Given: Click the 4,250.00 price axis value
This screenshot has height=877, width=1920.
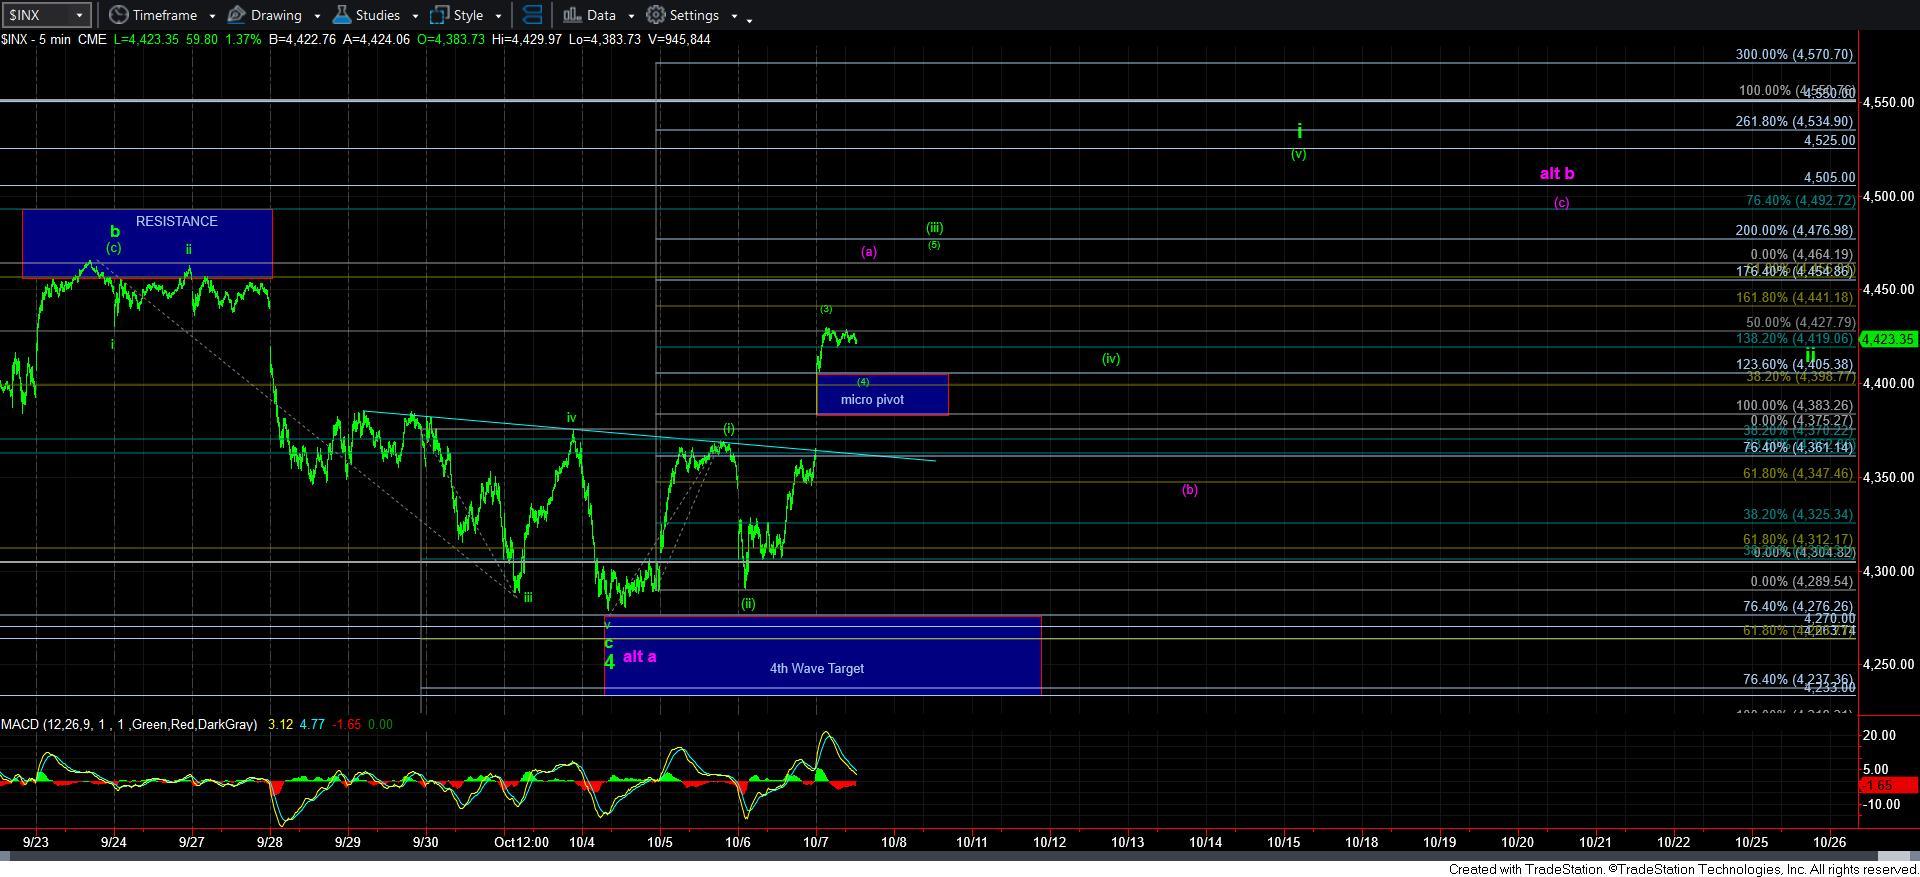Looking at the screenshot, I should [1889, 664].
